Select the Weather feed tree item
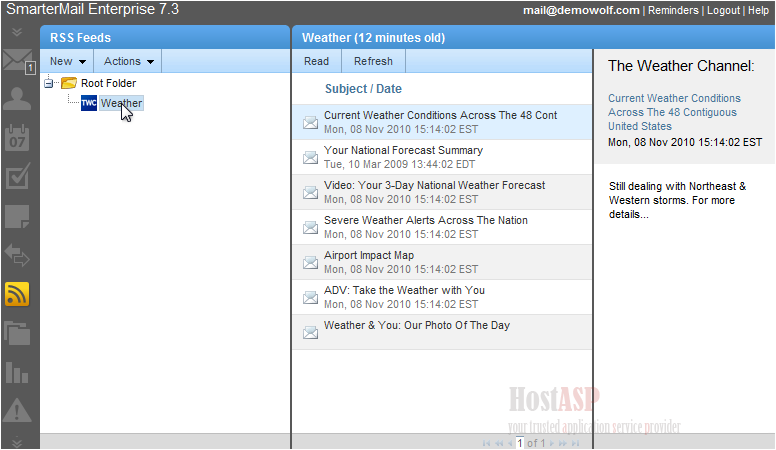Viewport: 776px width, 450px height. pos(121,103)
